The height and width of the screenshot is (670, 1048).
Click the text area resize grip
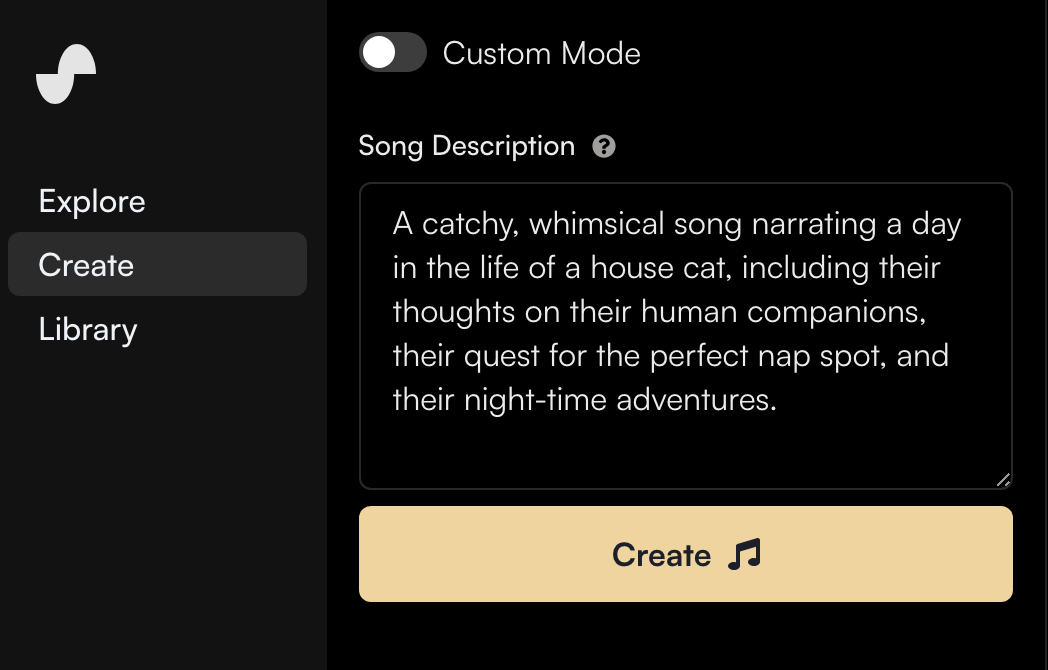click(x=1003, y=479)
